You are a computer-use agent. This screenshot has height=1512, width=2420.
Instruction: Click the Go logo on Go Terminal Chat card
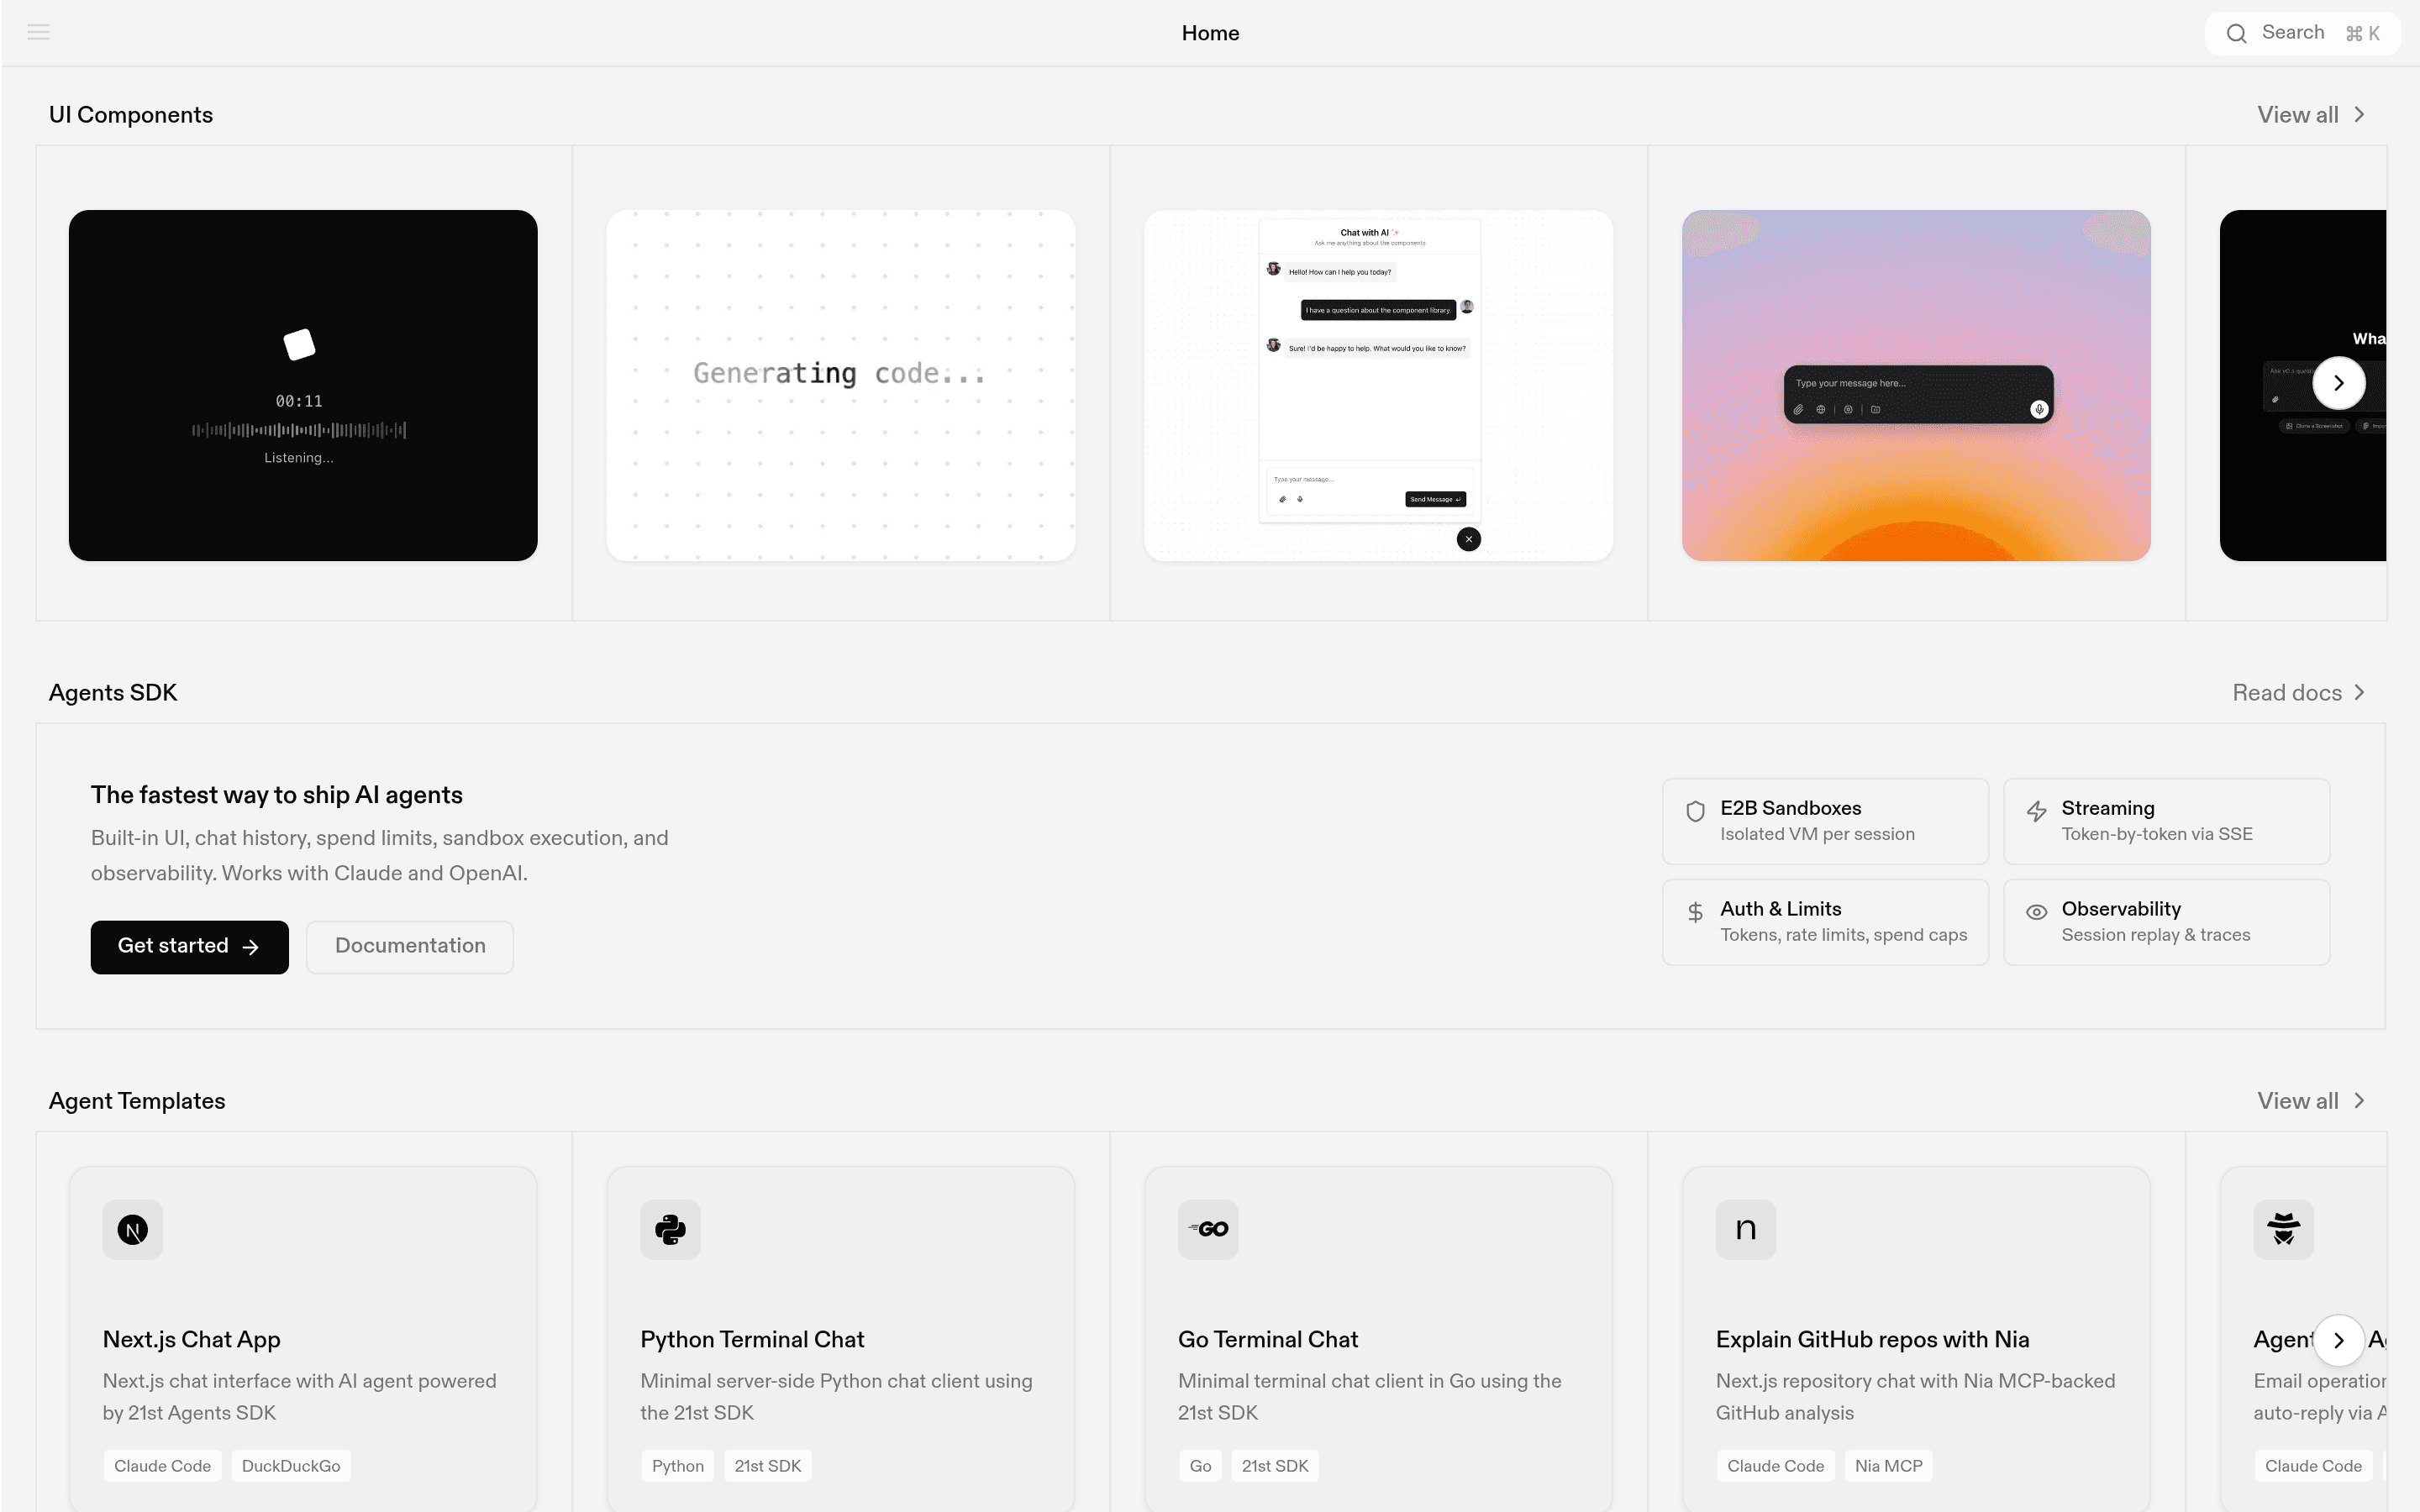(x=1207, y=1229)
